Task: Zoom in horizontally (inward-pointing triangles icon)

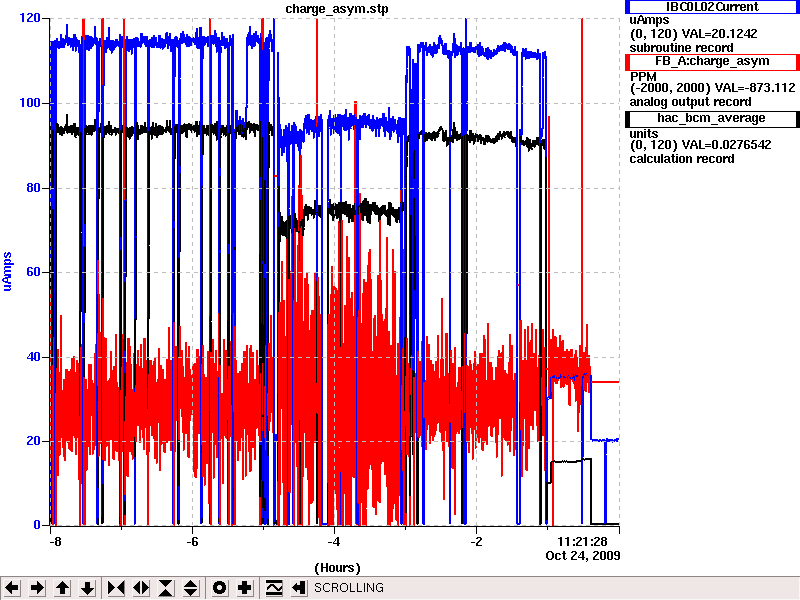Action: (x=116, y=588)
